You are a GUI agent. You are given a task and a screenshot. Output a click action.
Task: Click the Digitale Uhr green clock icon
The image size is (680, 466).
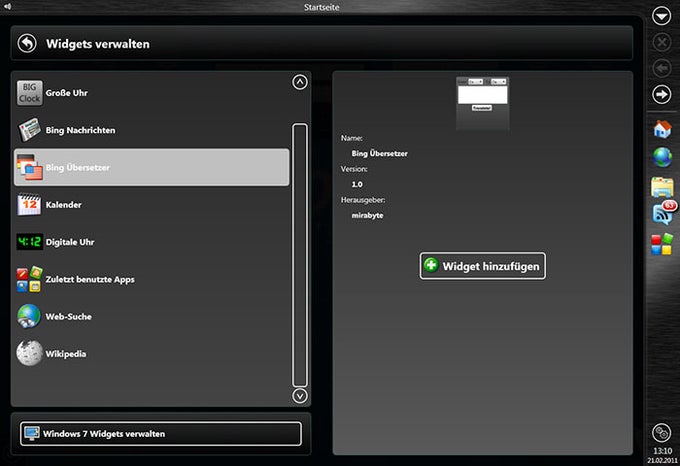coord(29,242)
